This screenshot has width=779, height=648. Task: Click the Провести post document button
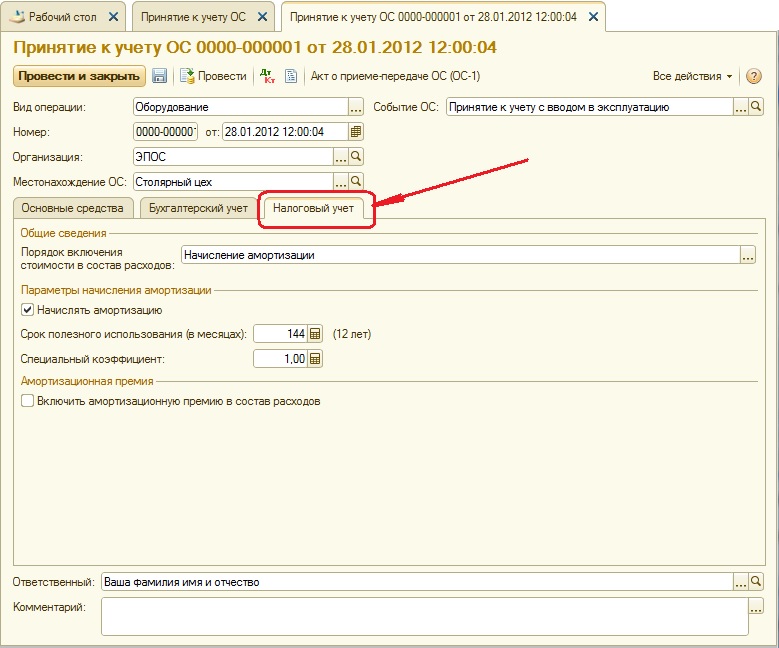(x=214, y=76)
